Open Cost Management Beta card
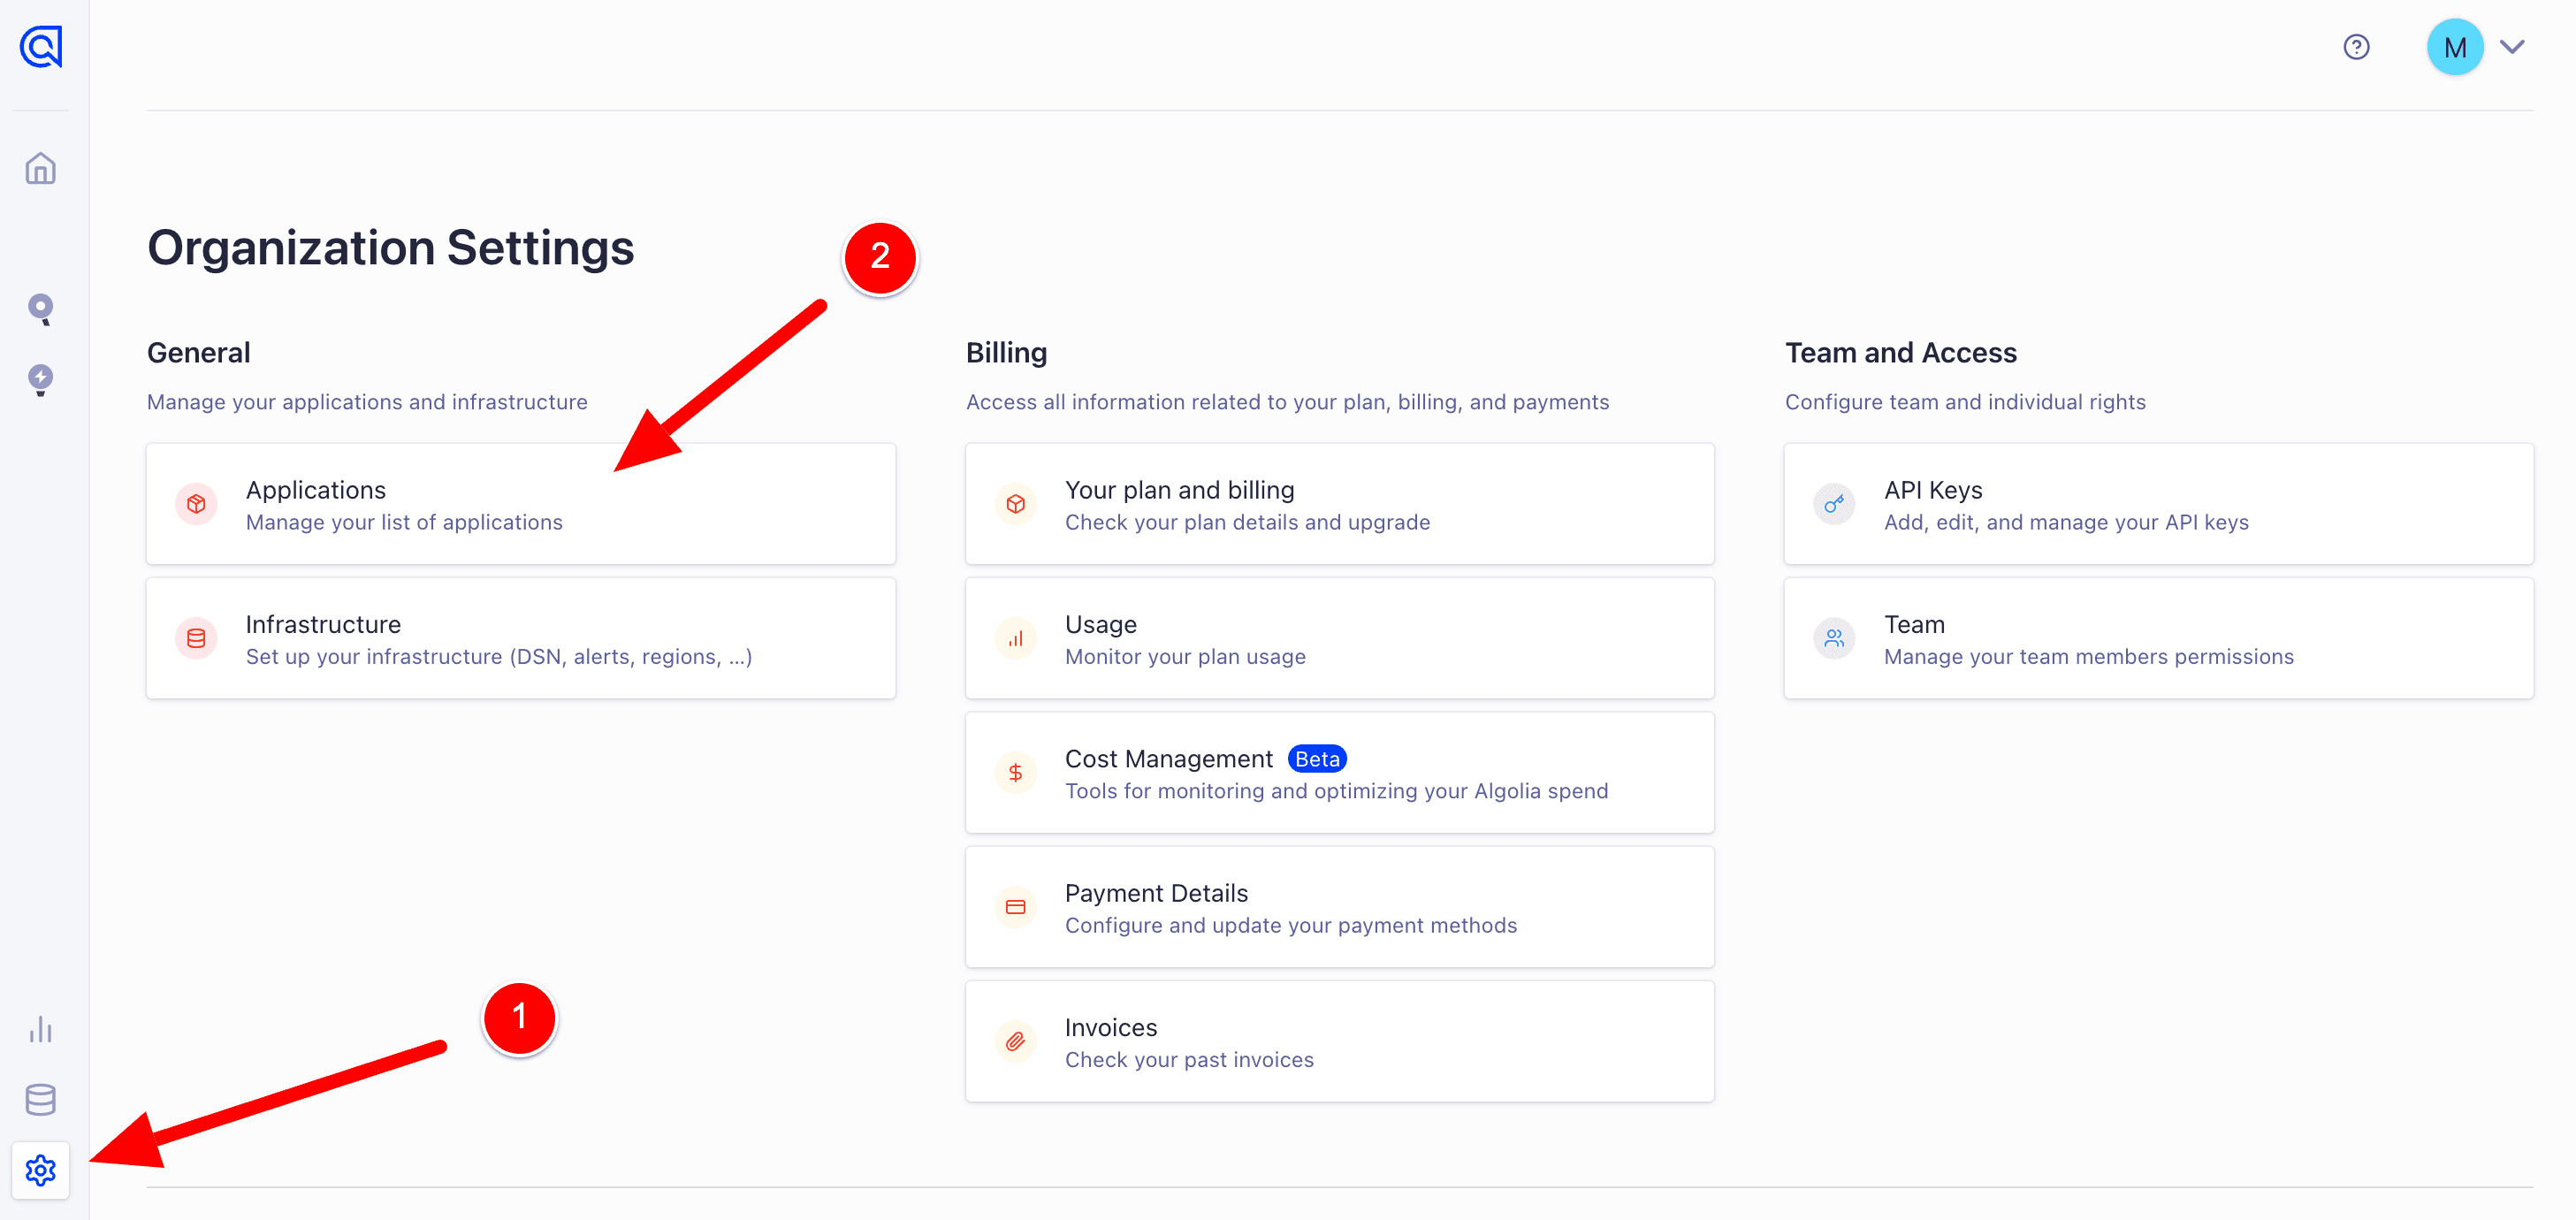Image resolution: width=2576 pixels, height=1220 pixels. pos(1339,773)
